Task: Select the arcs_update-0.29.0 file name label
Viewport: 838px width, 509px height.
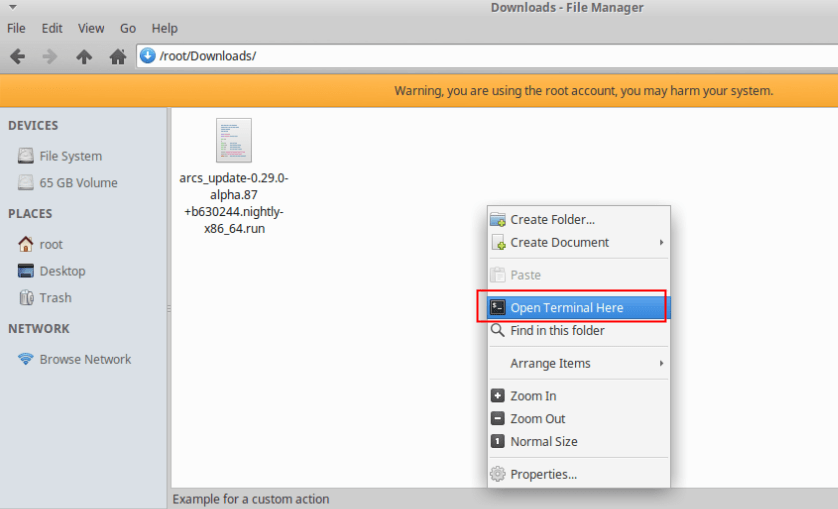Action: (234, 203)
